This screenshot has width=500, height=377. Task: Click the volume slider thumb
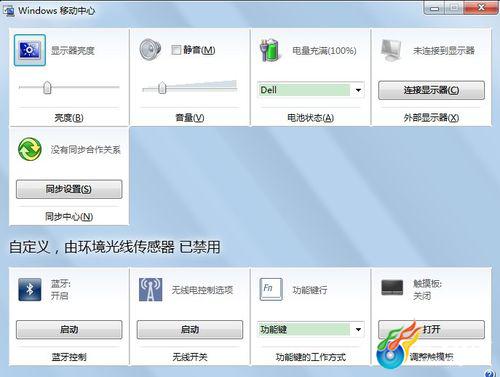click(162, 88)
